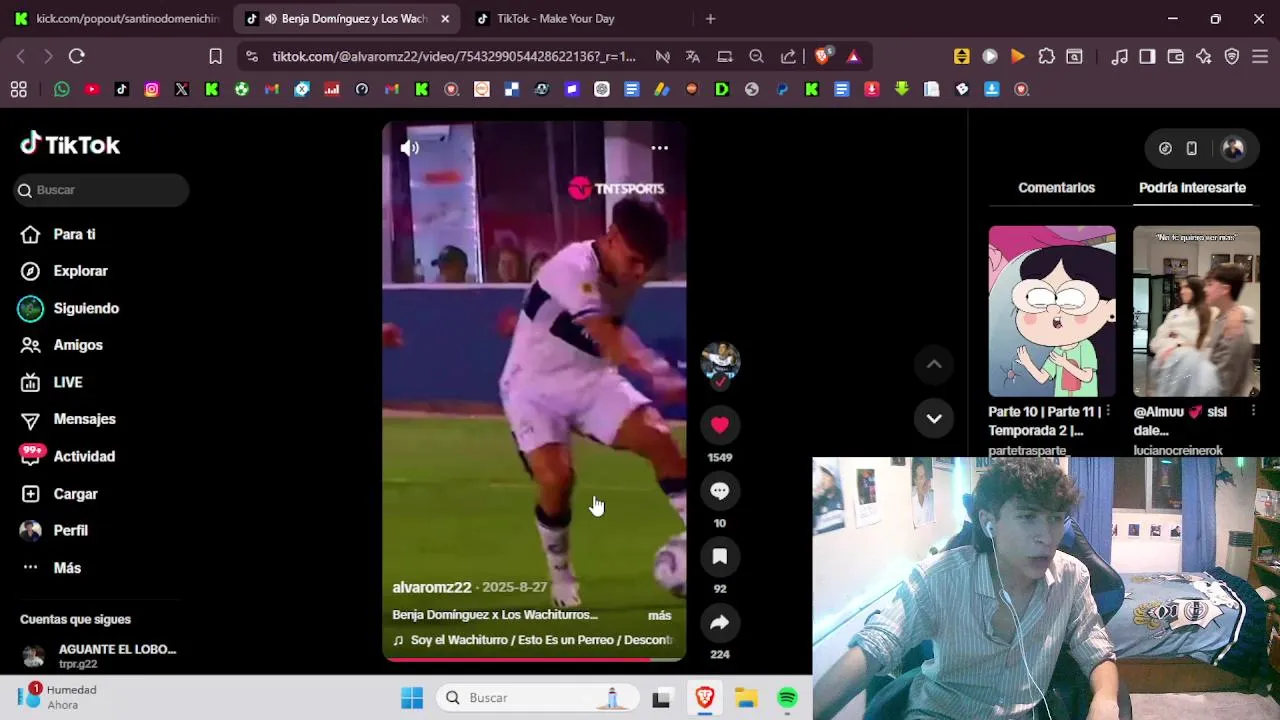Switch to the kick.com popout tab
The width and height of the screenshot is (1280, 720).
tap(117, 18)
